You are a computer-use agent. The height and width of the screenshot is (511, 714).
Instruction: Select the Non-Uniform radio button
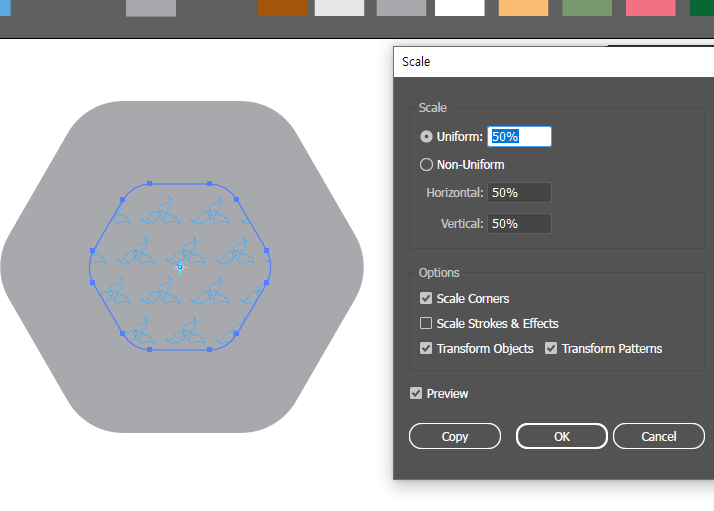[x=426, y=164]
